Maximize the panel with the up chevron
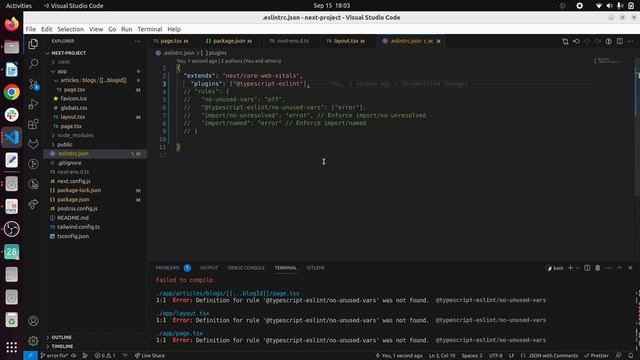The image size is (640, 360). coord(620,268)
